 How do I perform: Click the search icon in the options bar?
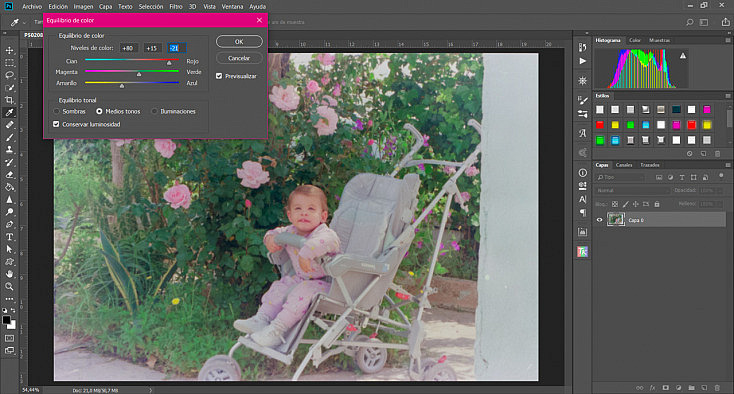(x=690, y=22)
